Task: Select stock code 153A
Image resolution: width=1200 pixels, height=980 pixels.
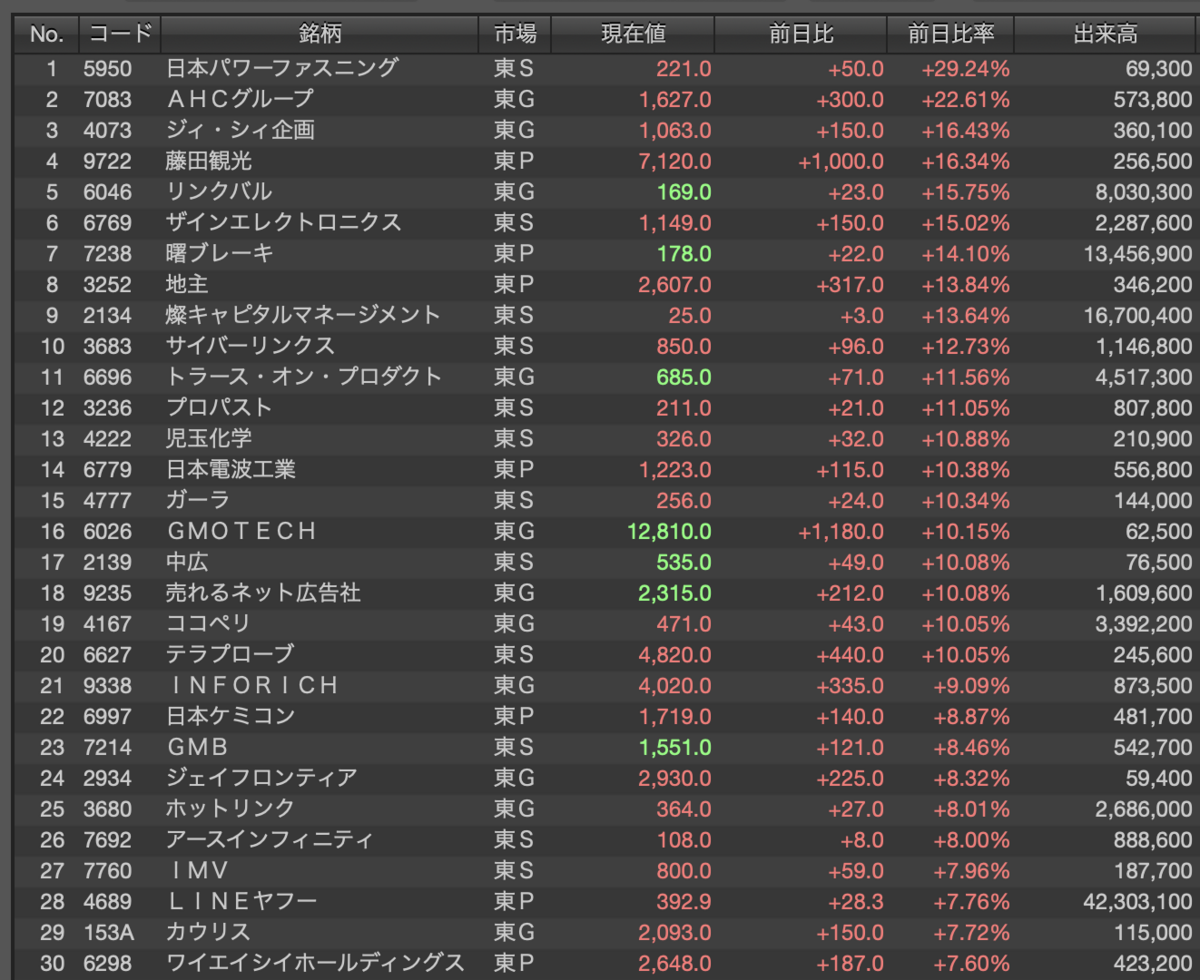Action: (x=108, y=932)
